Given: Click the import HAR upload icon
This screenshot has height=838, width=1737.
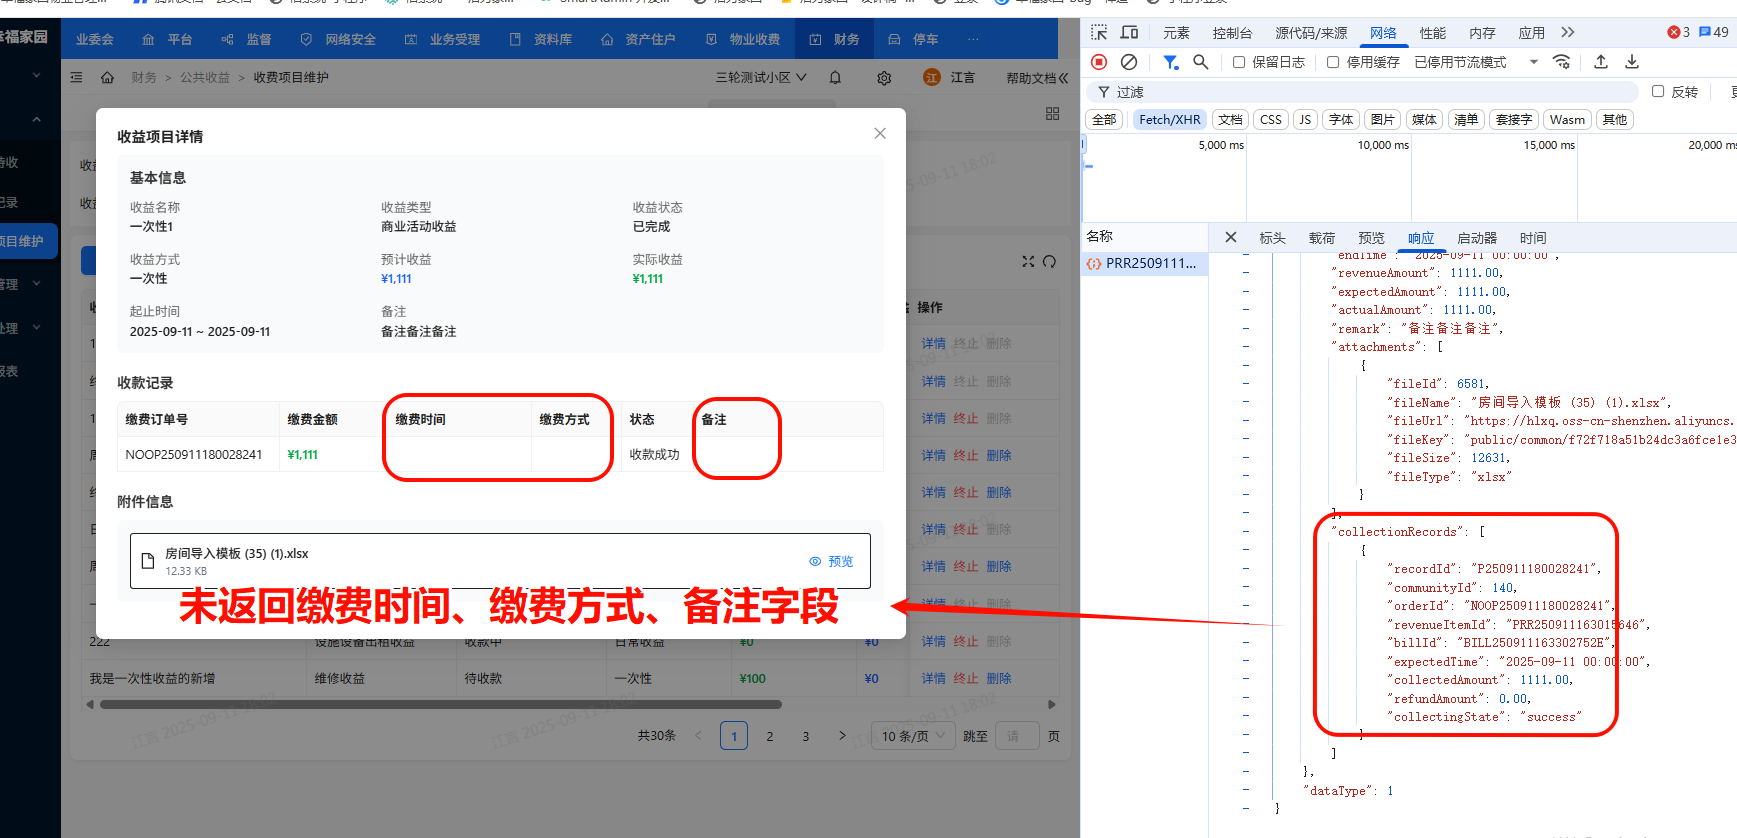Looking at the screenshot, I should (x=1601, y=62).
